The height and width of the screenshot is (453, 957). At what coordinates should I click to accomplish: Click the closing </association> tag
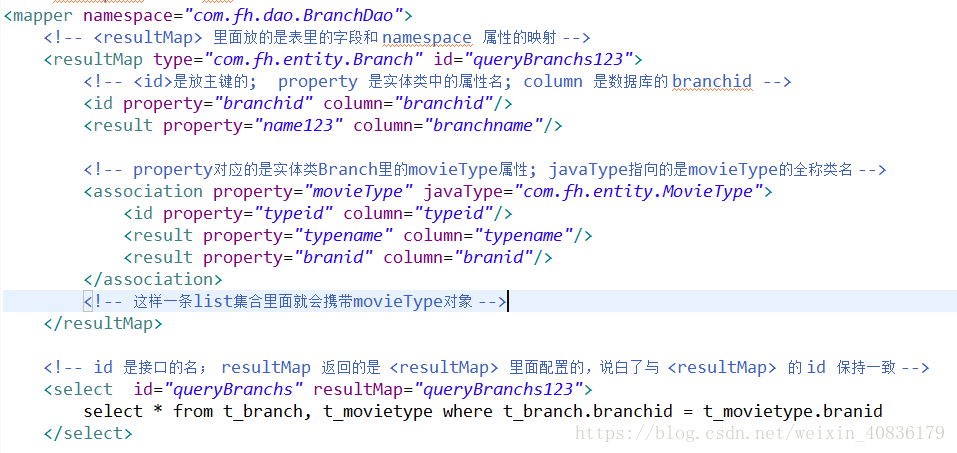pyautogui.click(x=153, y=279)
